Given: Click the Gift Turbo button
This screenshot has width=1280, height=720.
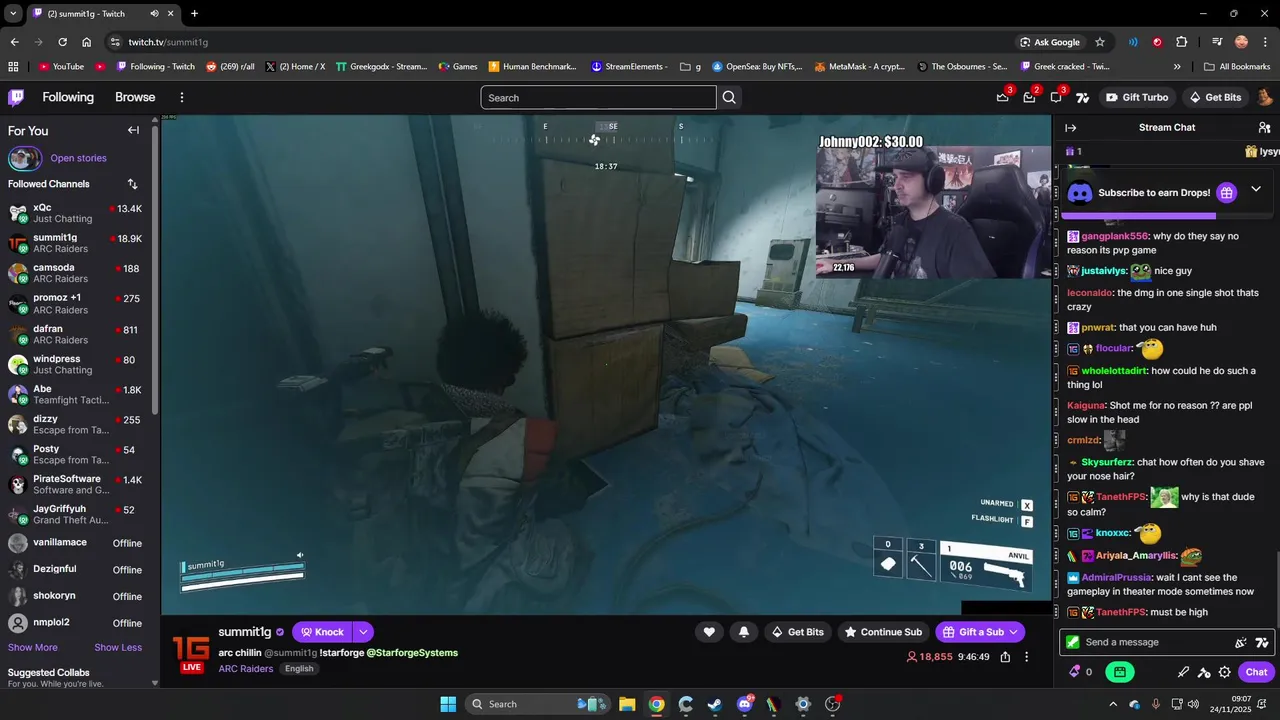Looking at the screenshot, I should pyautogui.click(x=1137, y=97).
